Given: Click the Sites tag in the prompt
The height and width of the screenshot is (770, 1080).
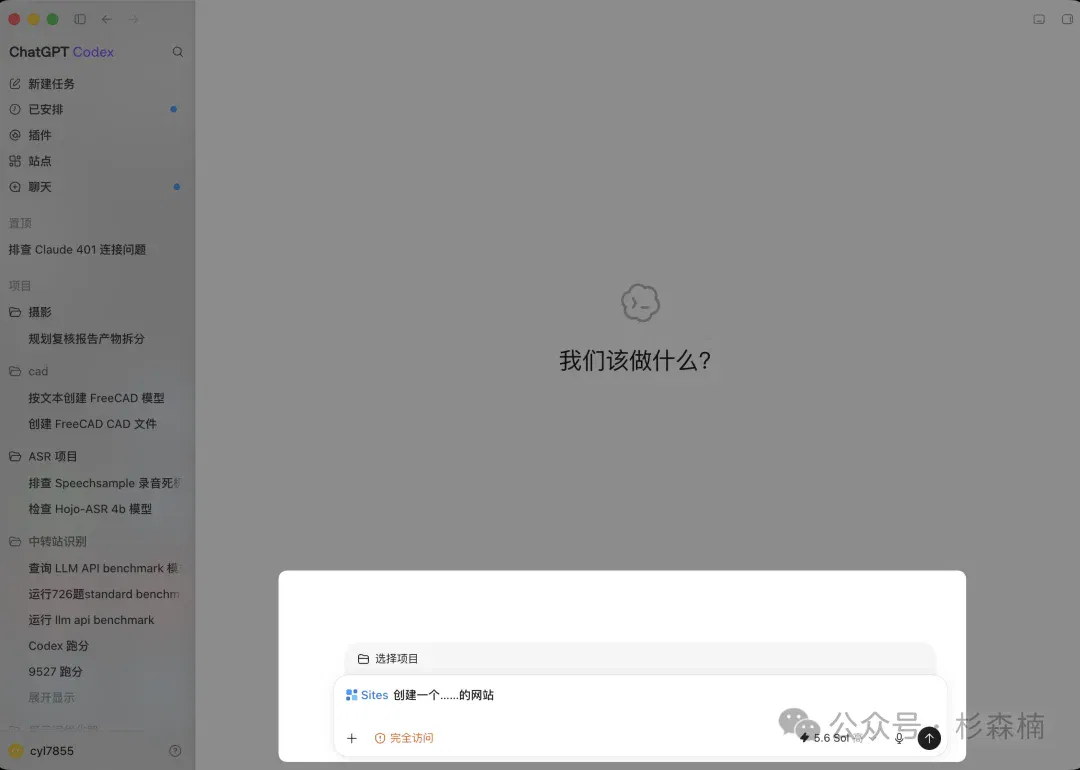Looking at the screenshot, I should [367, 696].
